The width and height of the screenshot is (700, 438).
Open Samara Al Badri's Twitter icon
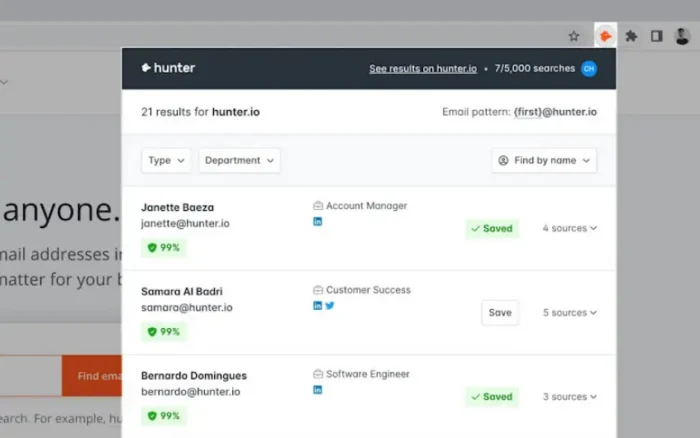330,305
